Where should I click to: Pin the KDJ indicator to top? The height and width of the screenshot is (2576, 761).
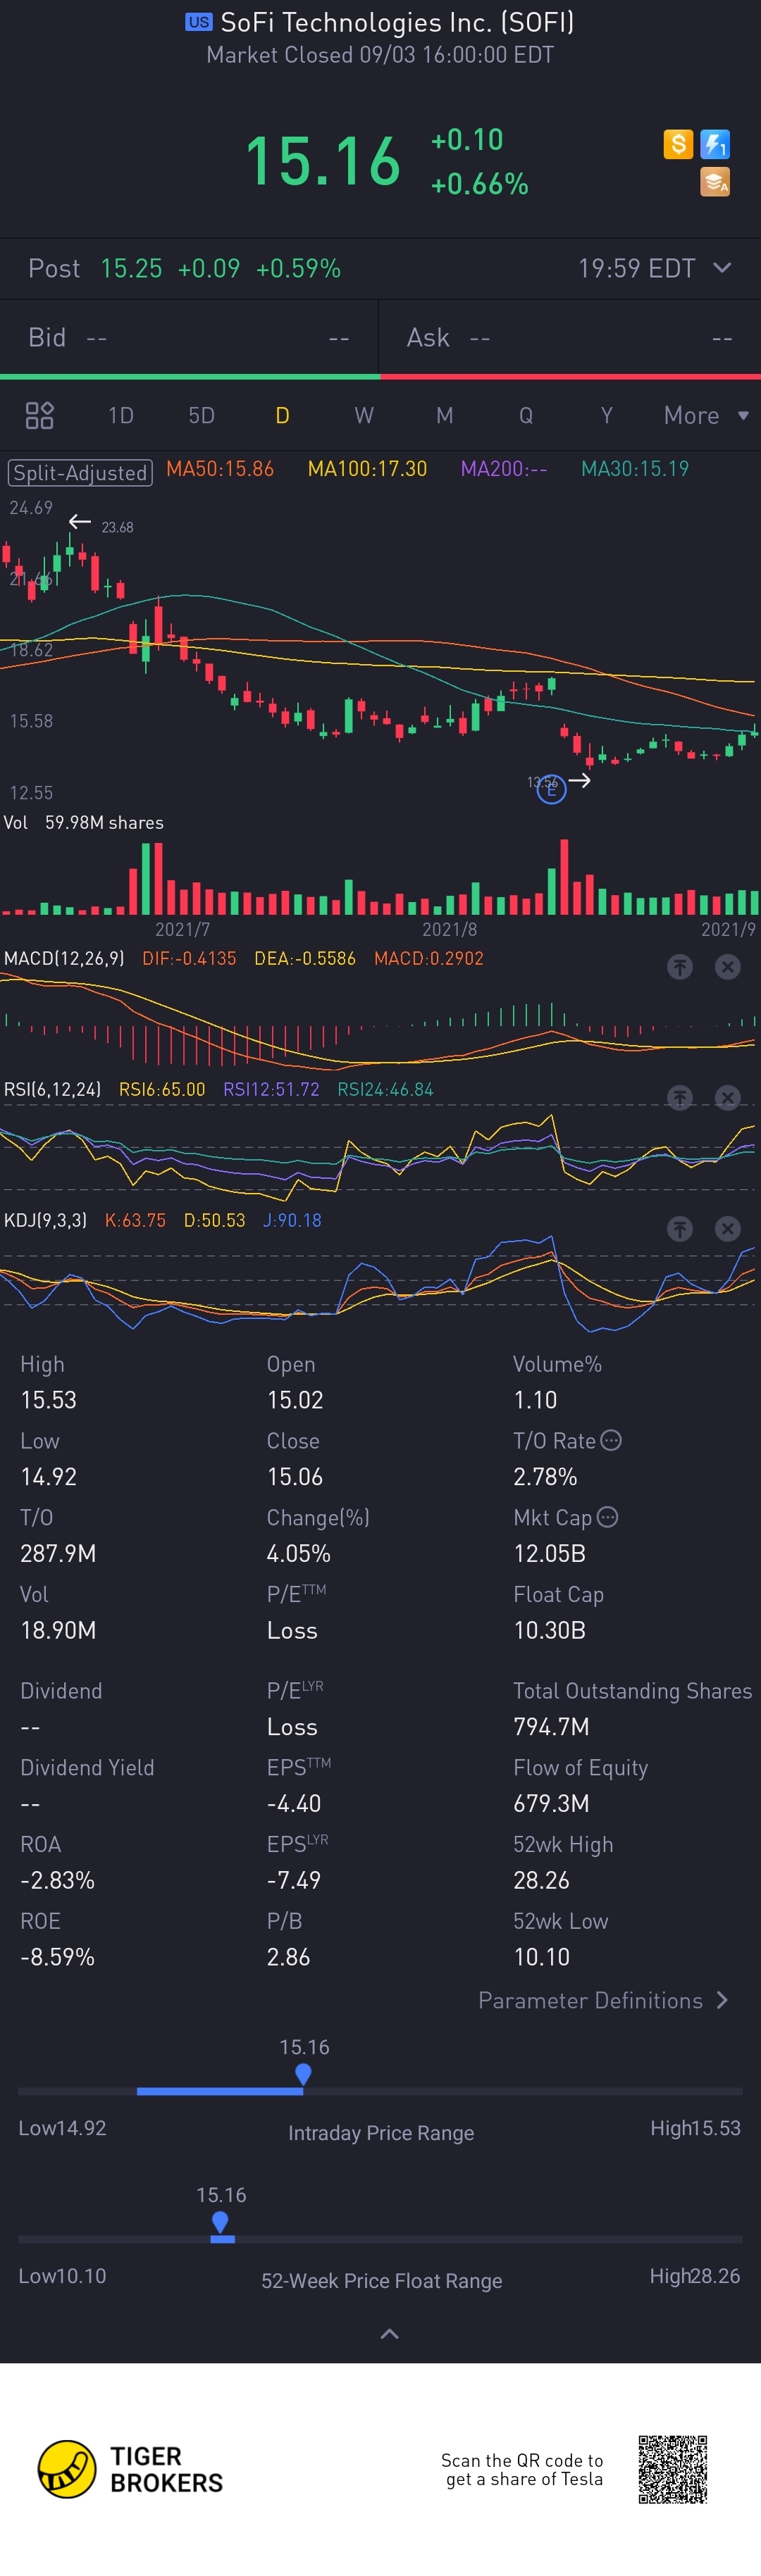pos(680,1229)
